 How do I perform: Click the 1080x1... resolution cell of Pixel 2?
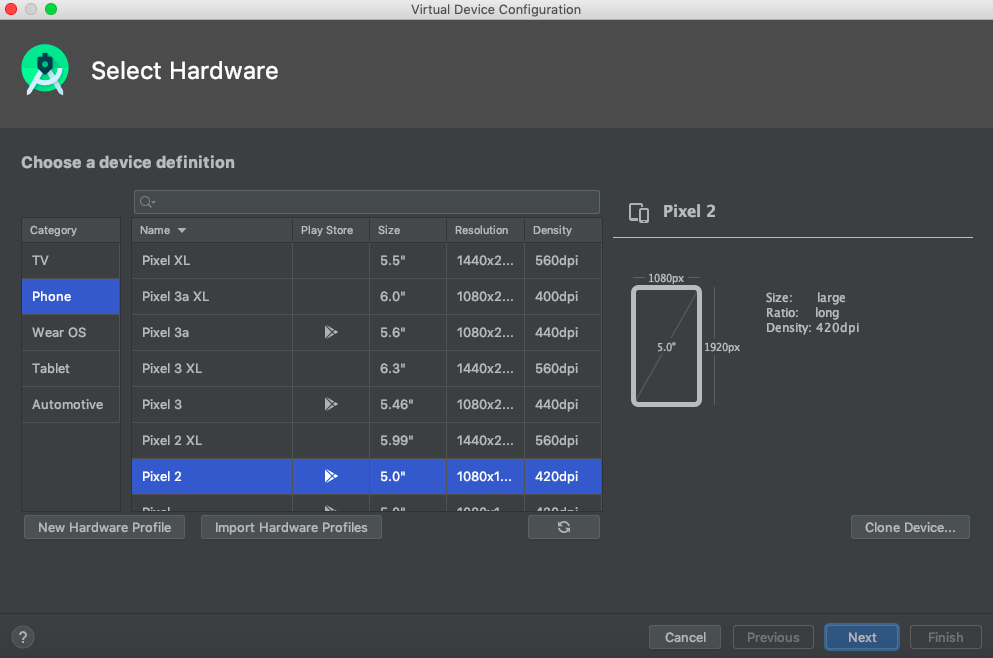pyautogui.click(x=486, y=476)
